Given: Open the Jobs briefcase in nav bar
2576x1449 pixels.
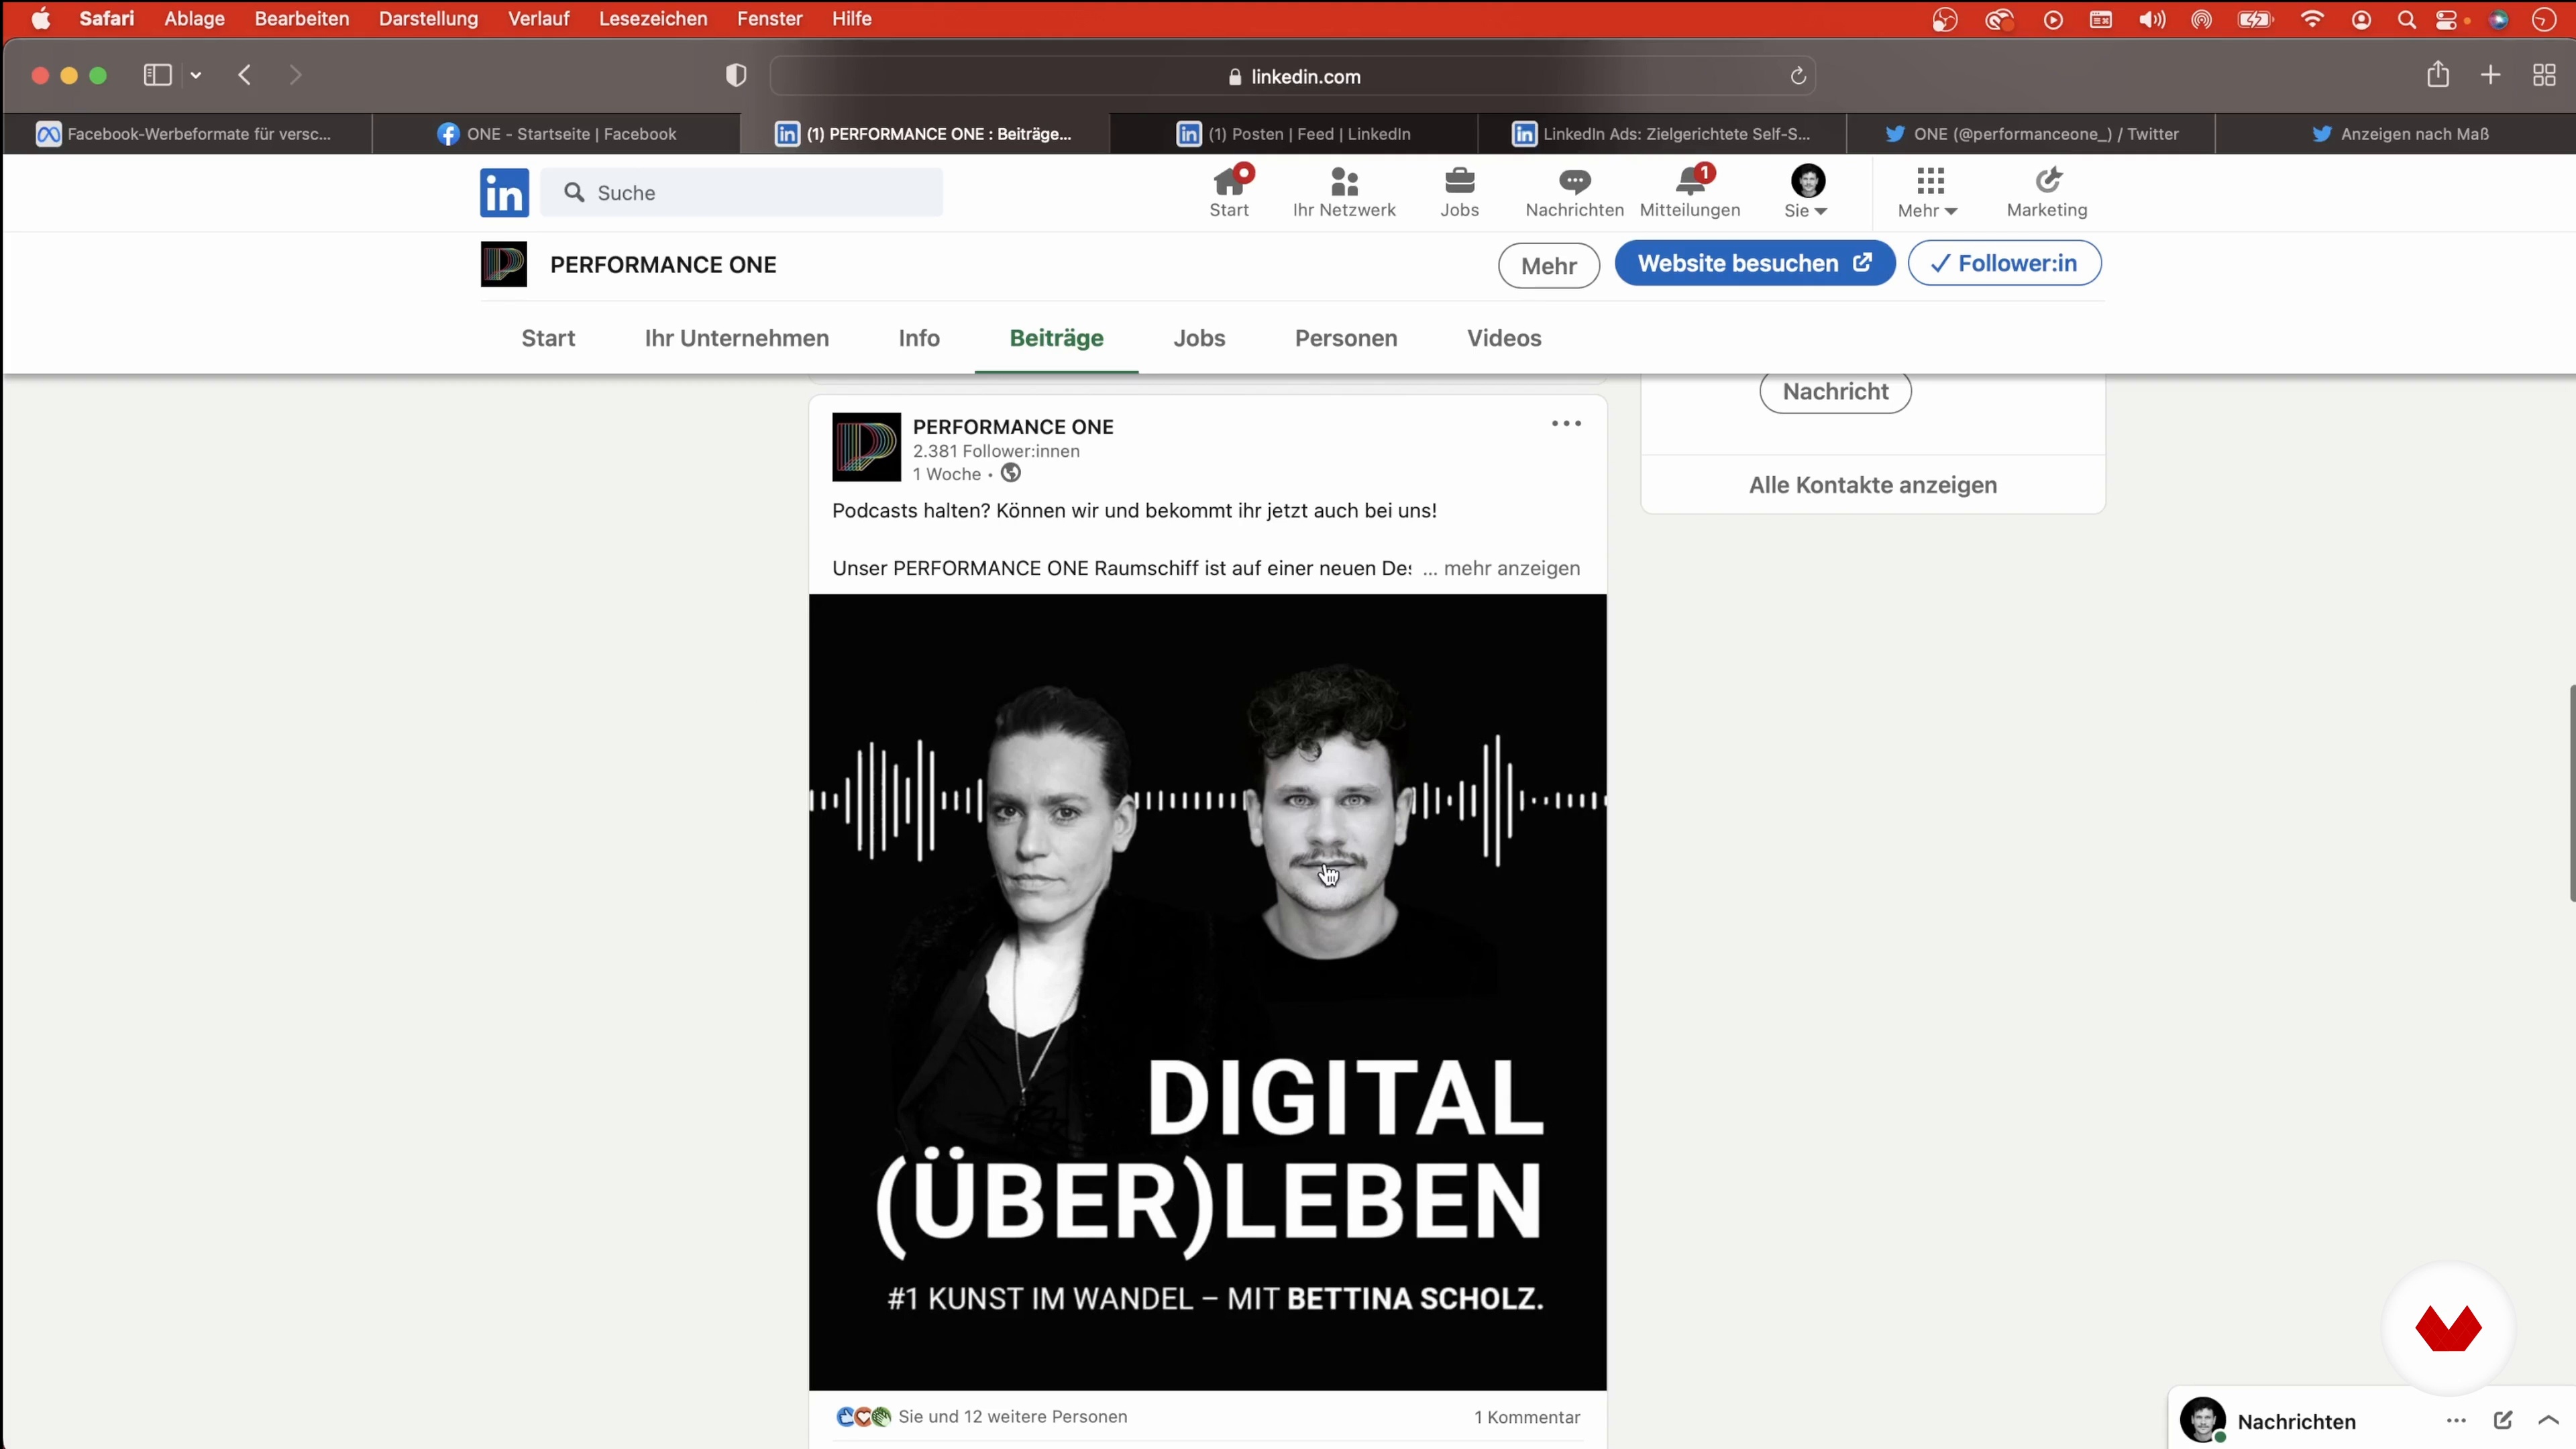Looking at the screenshot, I should click(1459, 192).
